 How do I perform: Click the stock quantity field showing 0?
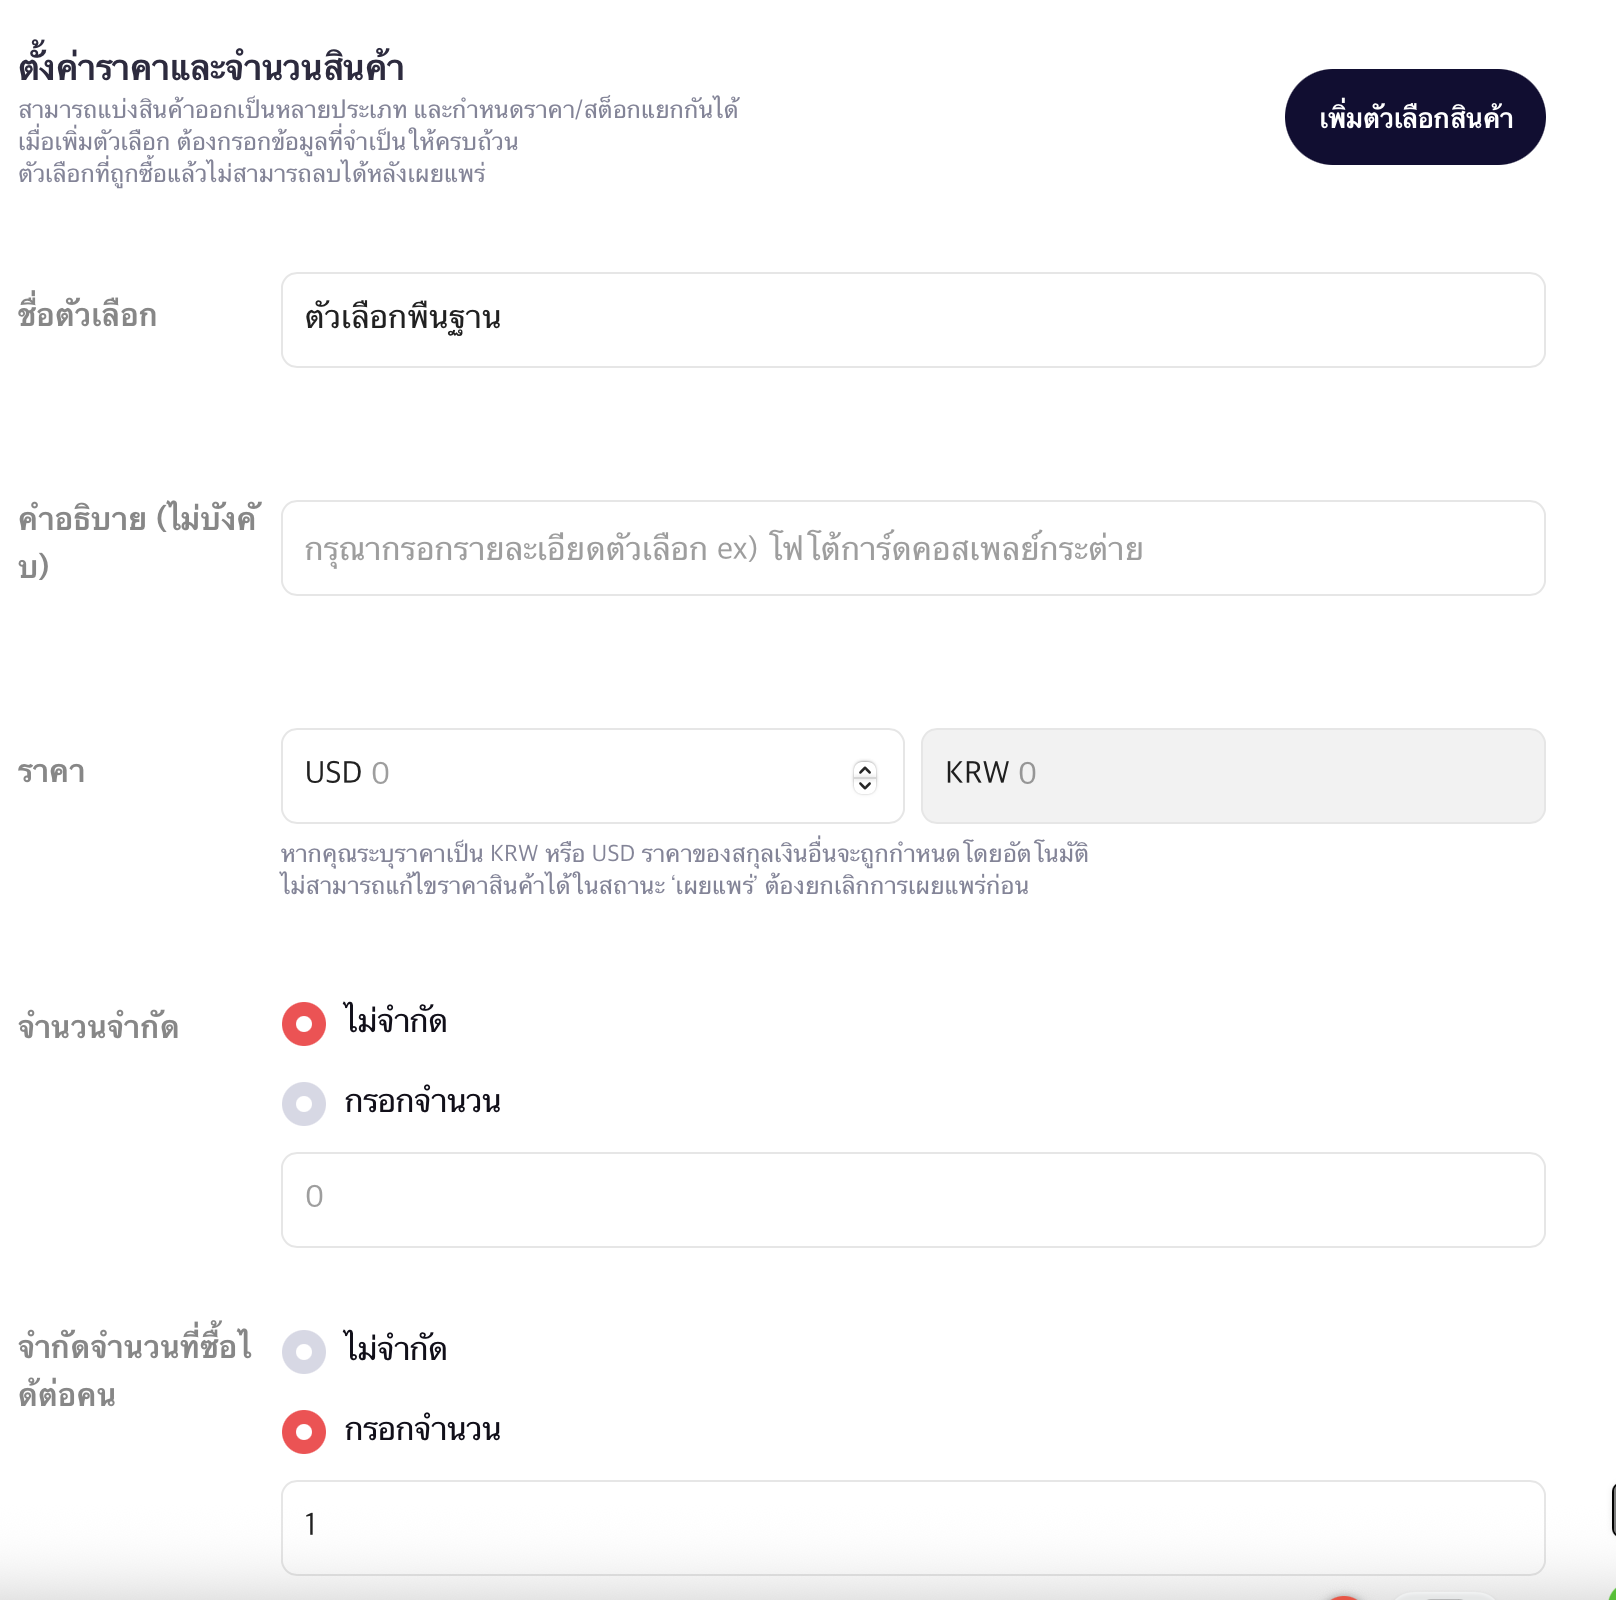pyautogui.click(x=912, y=1199)
